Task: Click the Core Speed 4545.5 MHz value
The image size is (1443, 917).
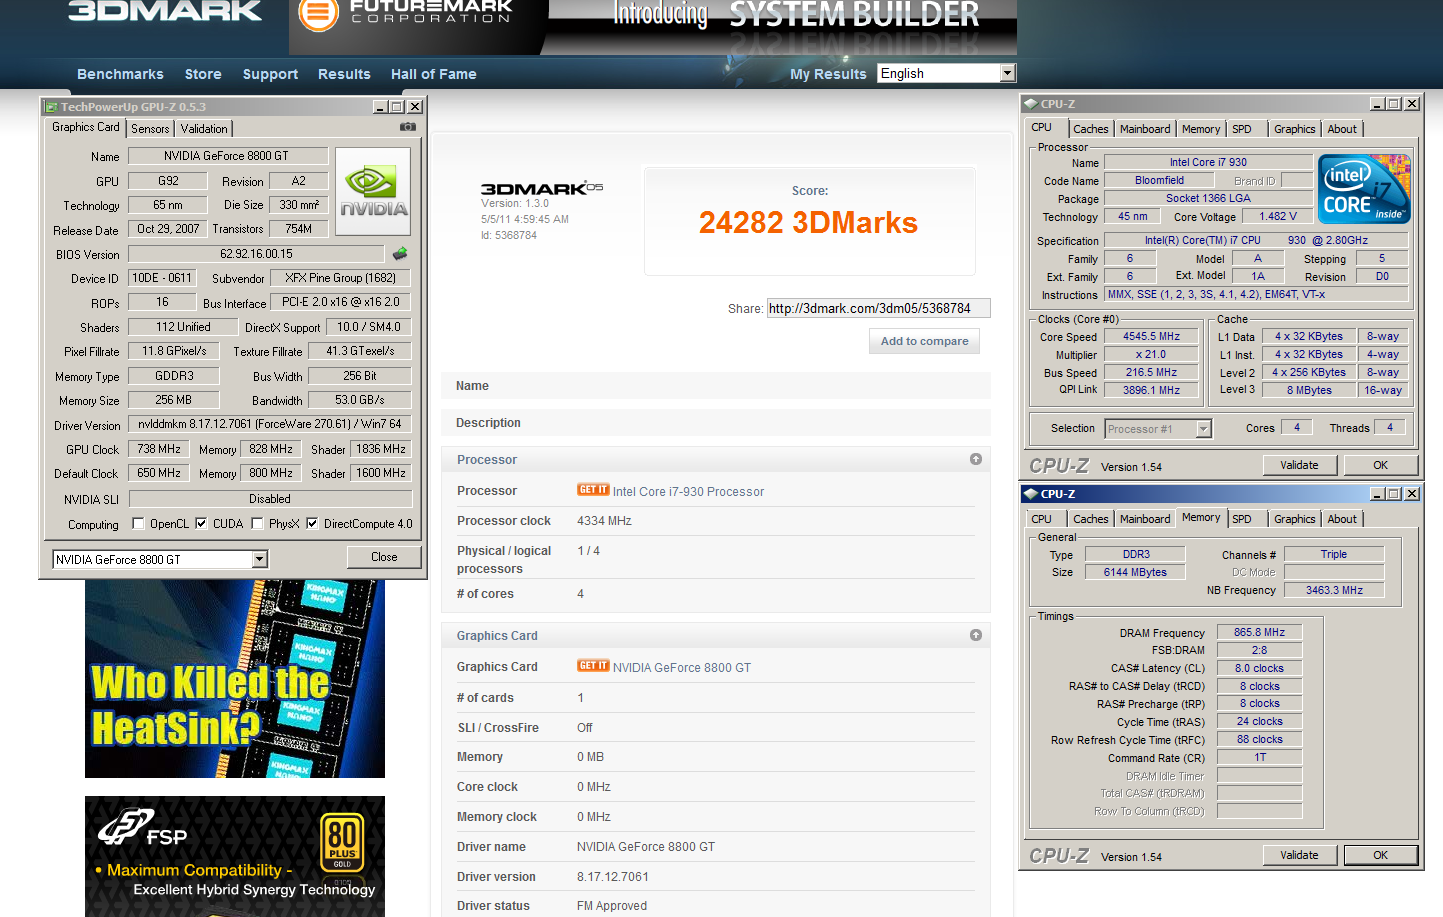Action: [1151, 336]
